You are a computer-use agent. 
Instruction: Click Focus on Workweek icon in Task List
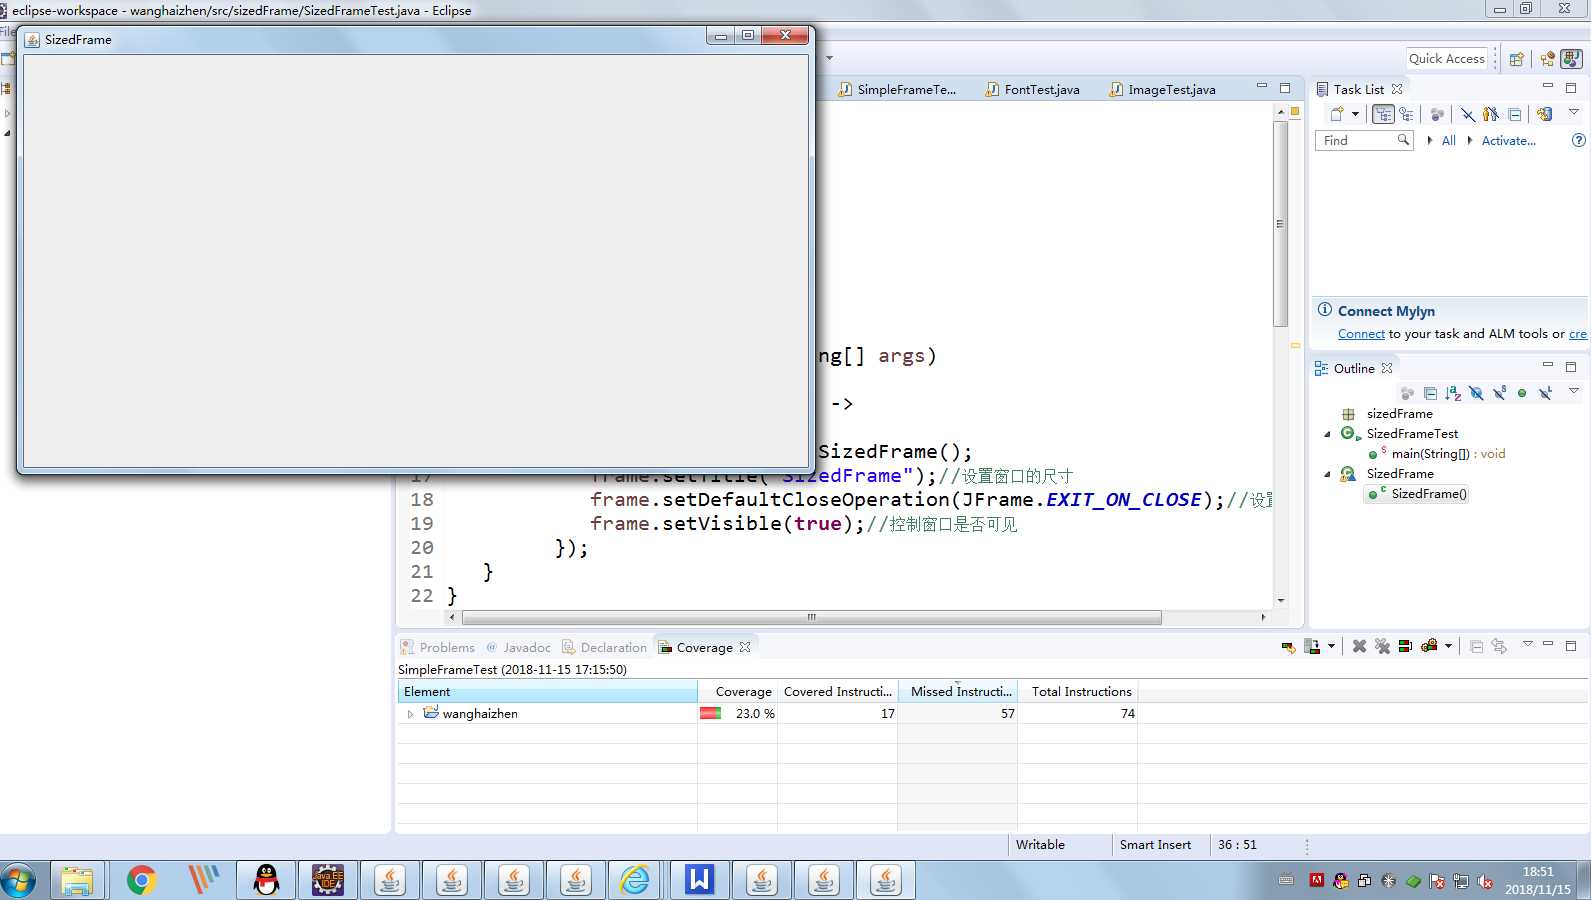coord(1437,114)
